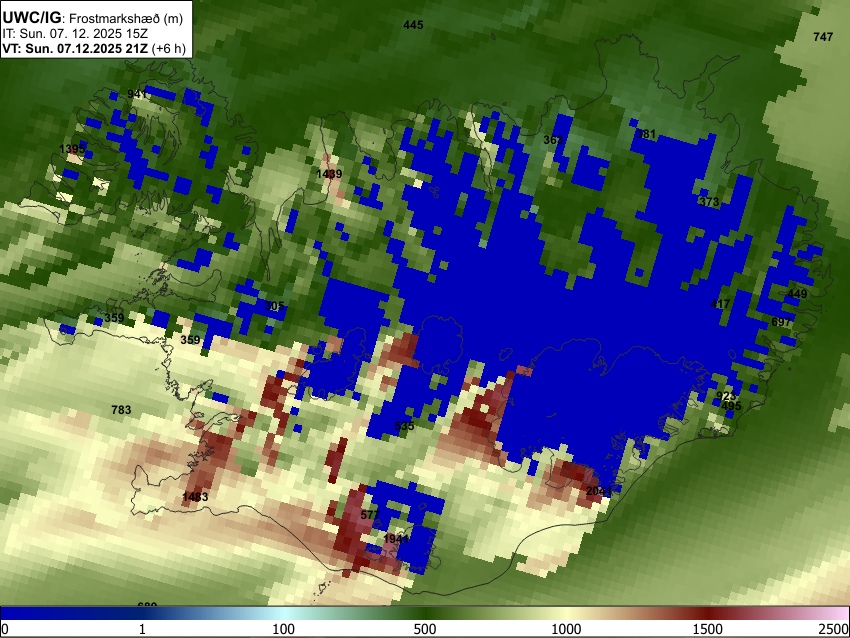Click the map value label 381
This screenshot has width=850, height=638.
[x=646, y=134]
